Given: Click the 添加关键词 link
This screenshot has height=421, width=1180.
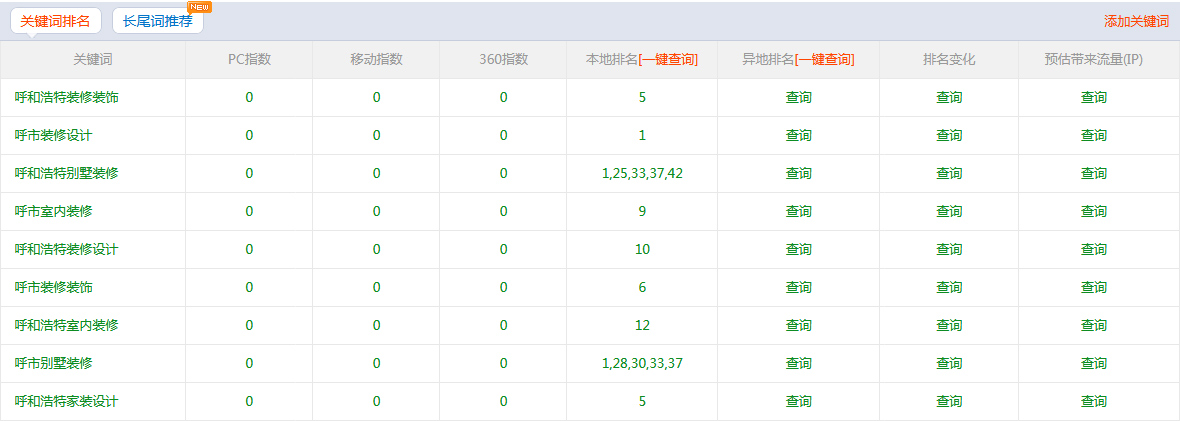Looking at the screenshot, I should coord(1136,21).
